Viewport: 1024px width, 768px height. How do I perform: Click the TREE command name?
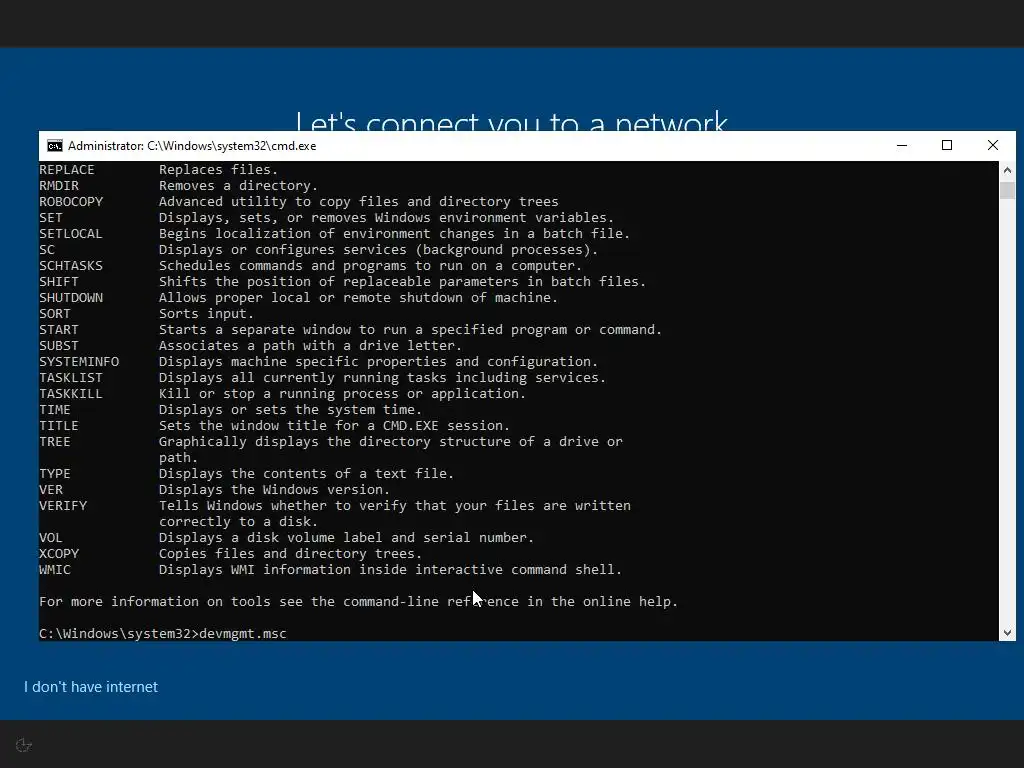55,441
